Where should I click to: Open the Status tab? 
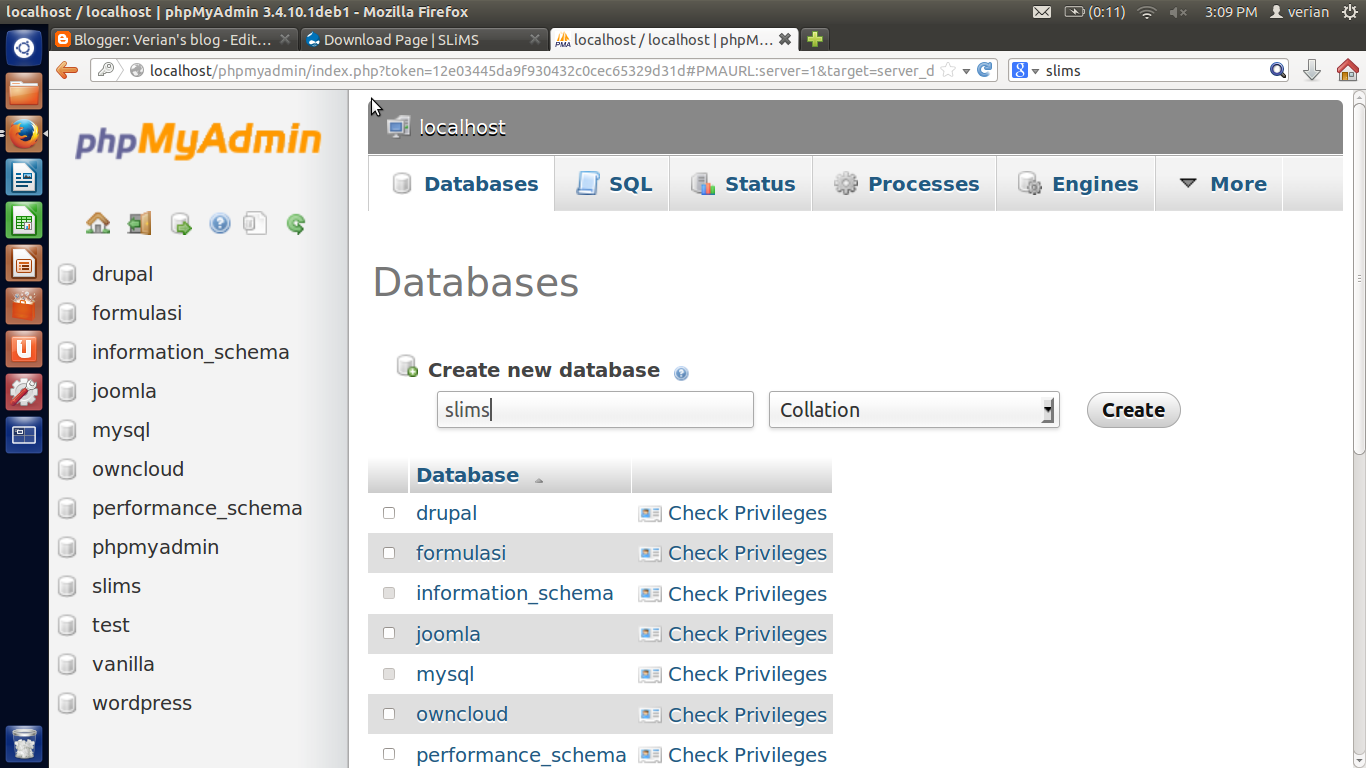[741, 184]
